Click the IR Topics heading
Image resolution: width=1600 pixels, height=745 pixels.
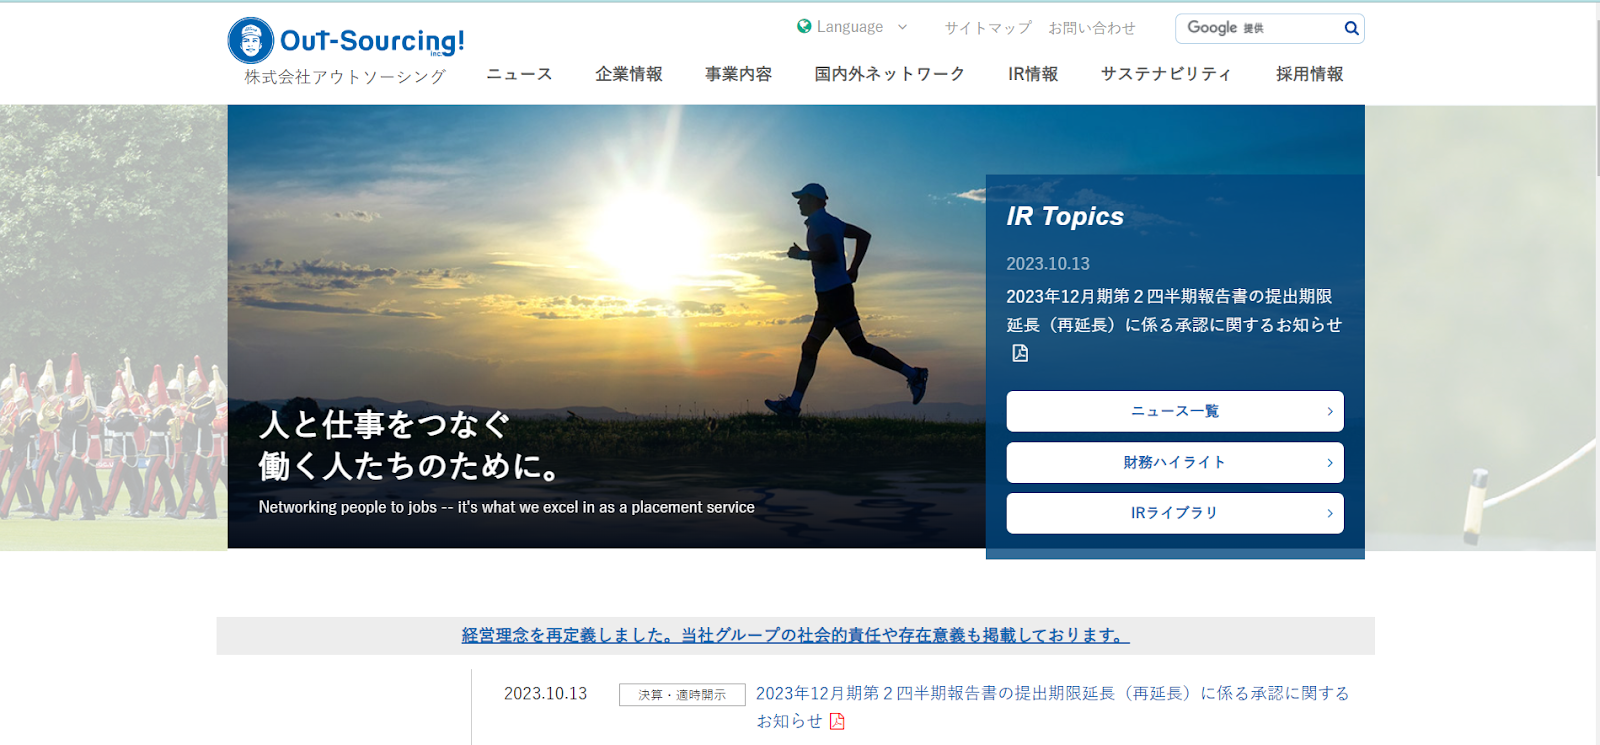coord(1065,216)
